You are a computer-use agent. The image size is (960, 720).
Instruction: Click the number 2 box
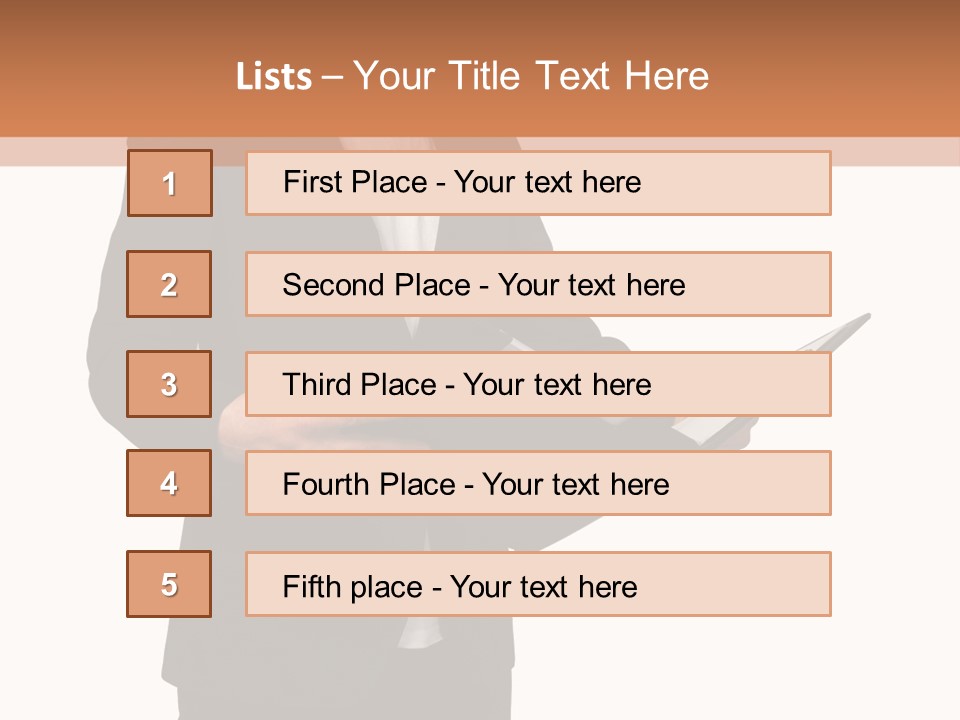[x=169, y=284]
